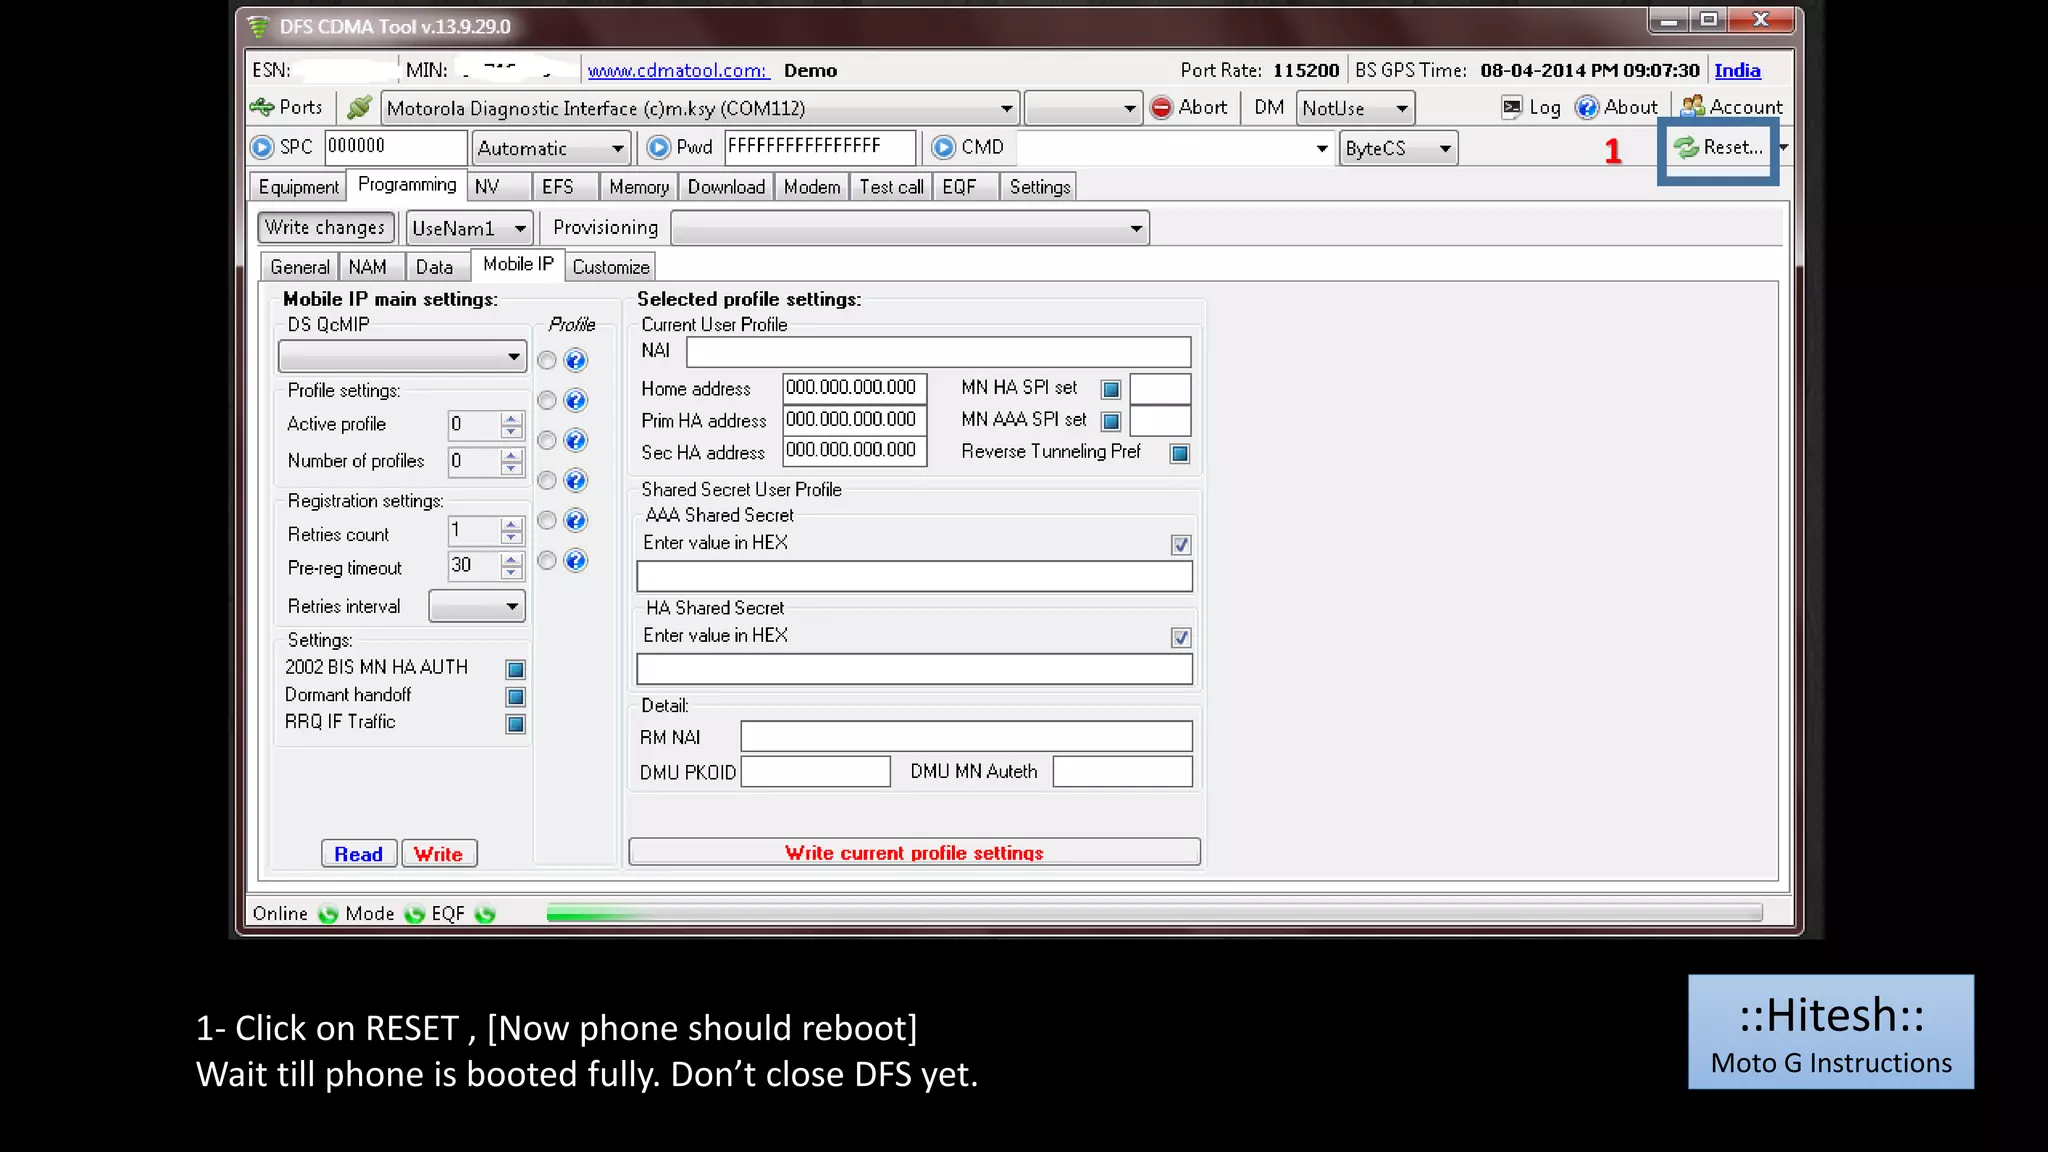
Task: Click the About help icon
Action: [1587, 107]
